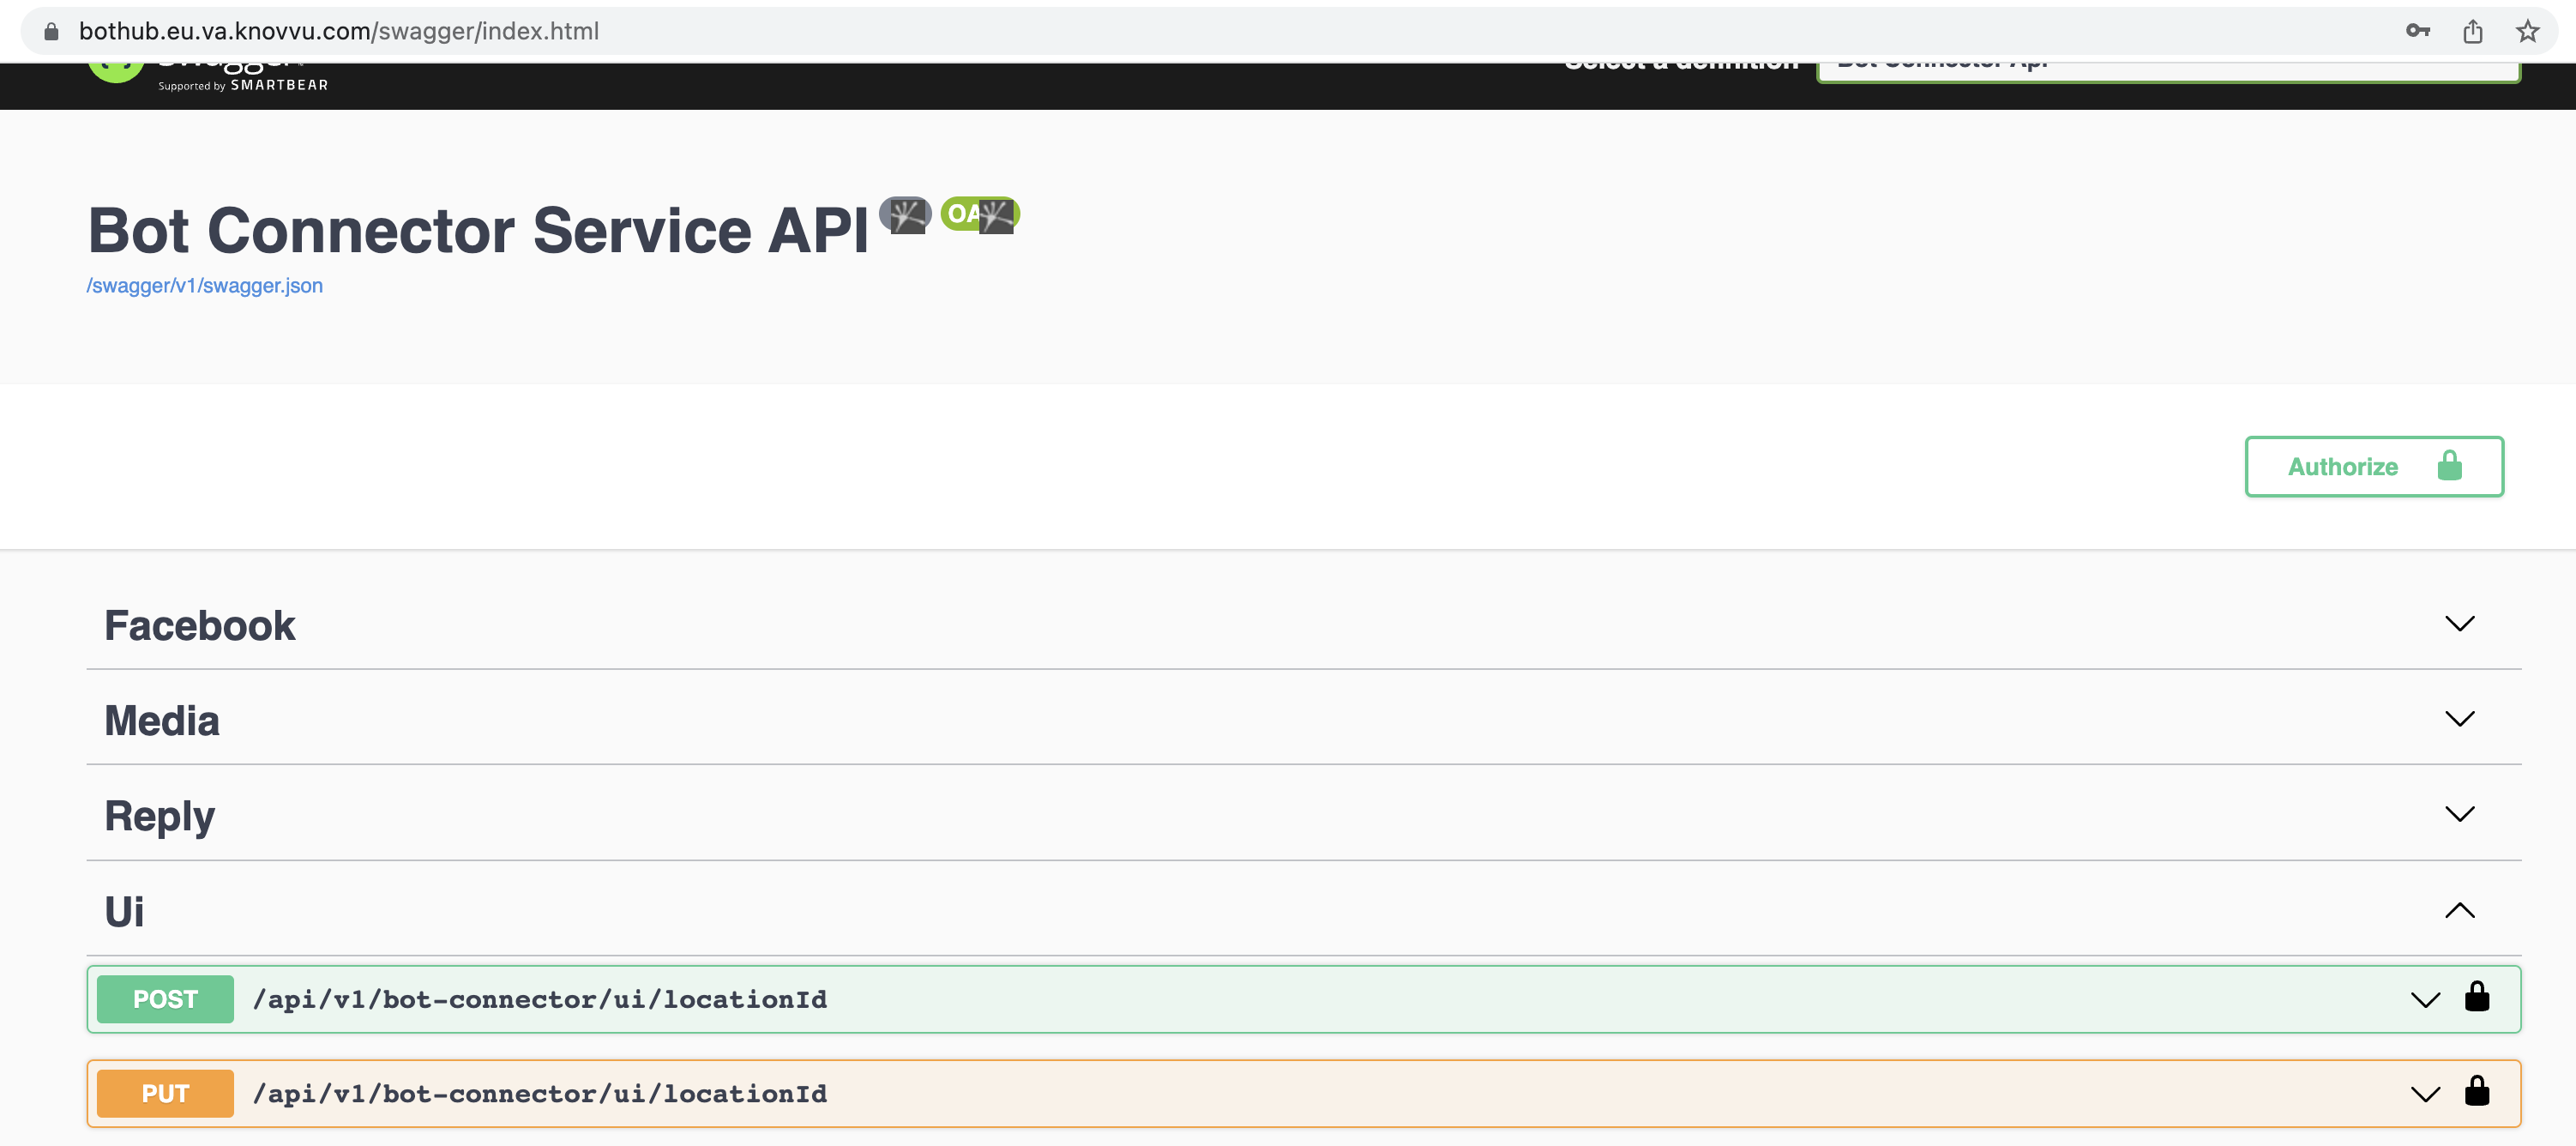Click the padlock site info icon

point(51,31)
